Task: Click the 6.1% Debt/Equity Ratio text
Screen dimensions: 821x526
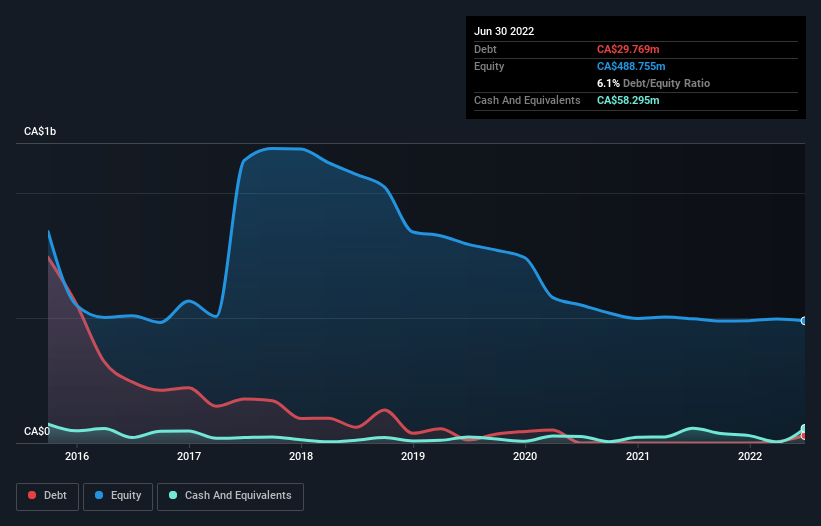Action: tap(653, 83)
